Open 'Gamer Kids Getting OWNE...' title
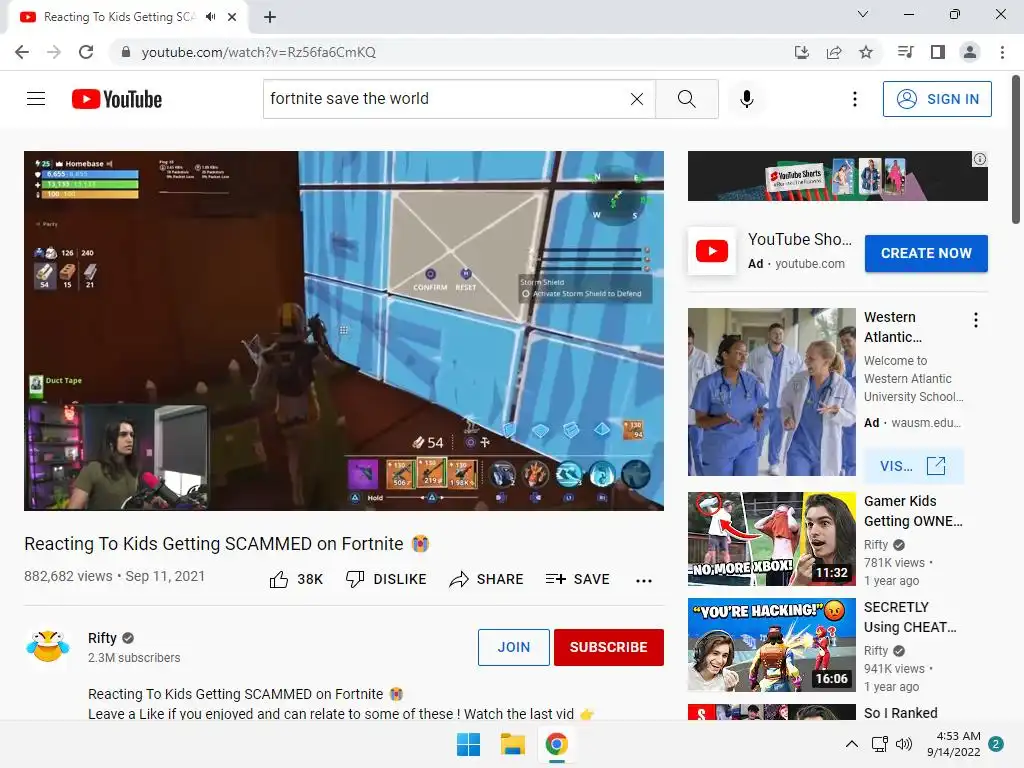 point(913,511)
